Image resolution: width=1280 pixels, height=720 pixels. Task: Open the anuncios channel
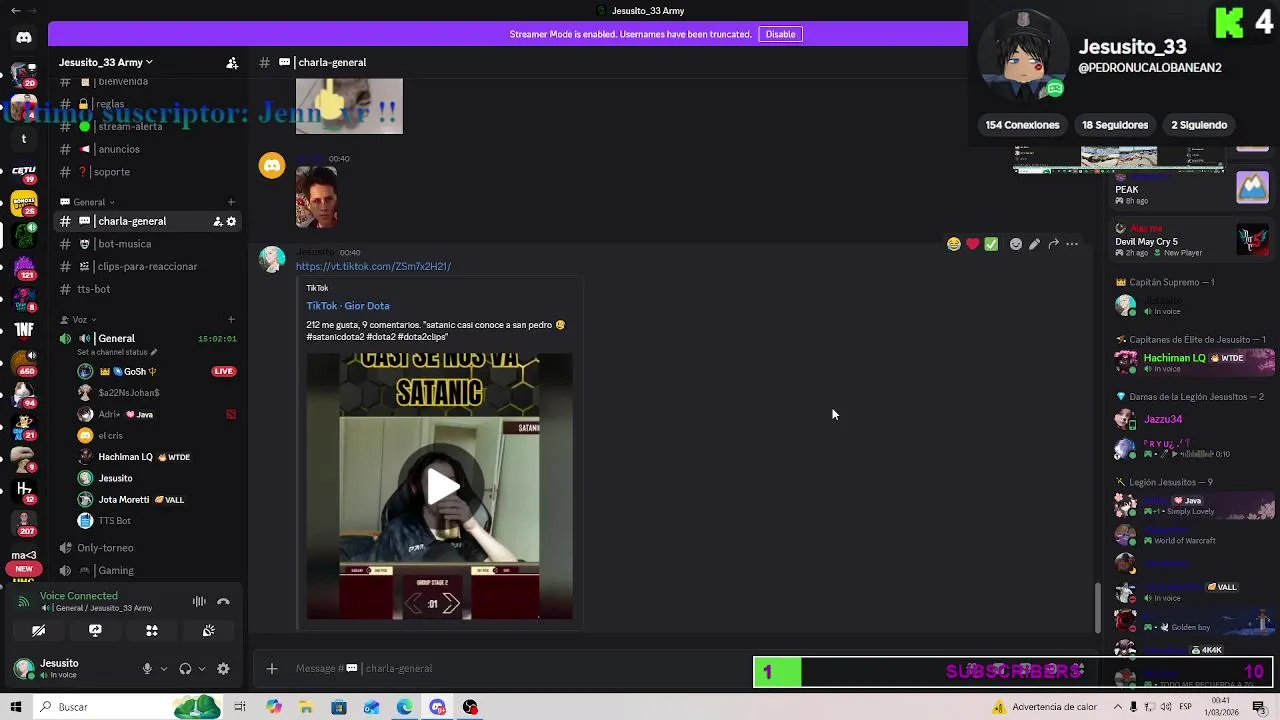coord(119,149)
